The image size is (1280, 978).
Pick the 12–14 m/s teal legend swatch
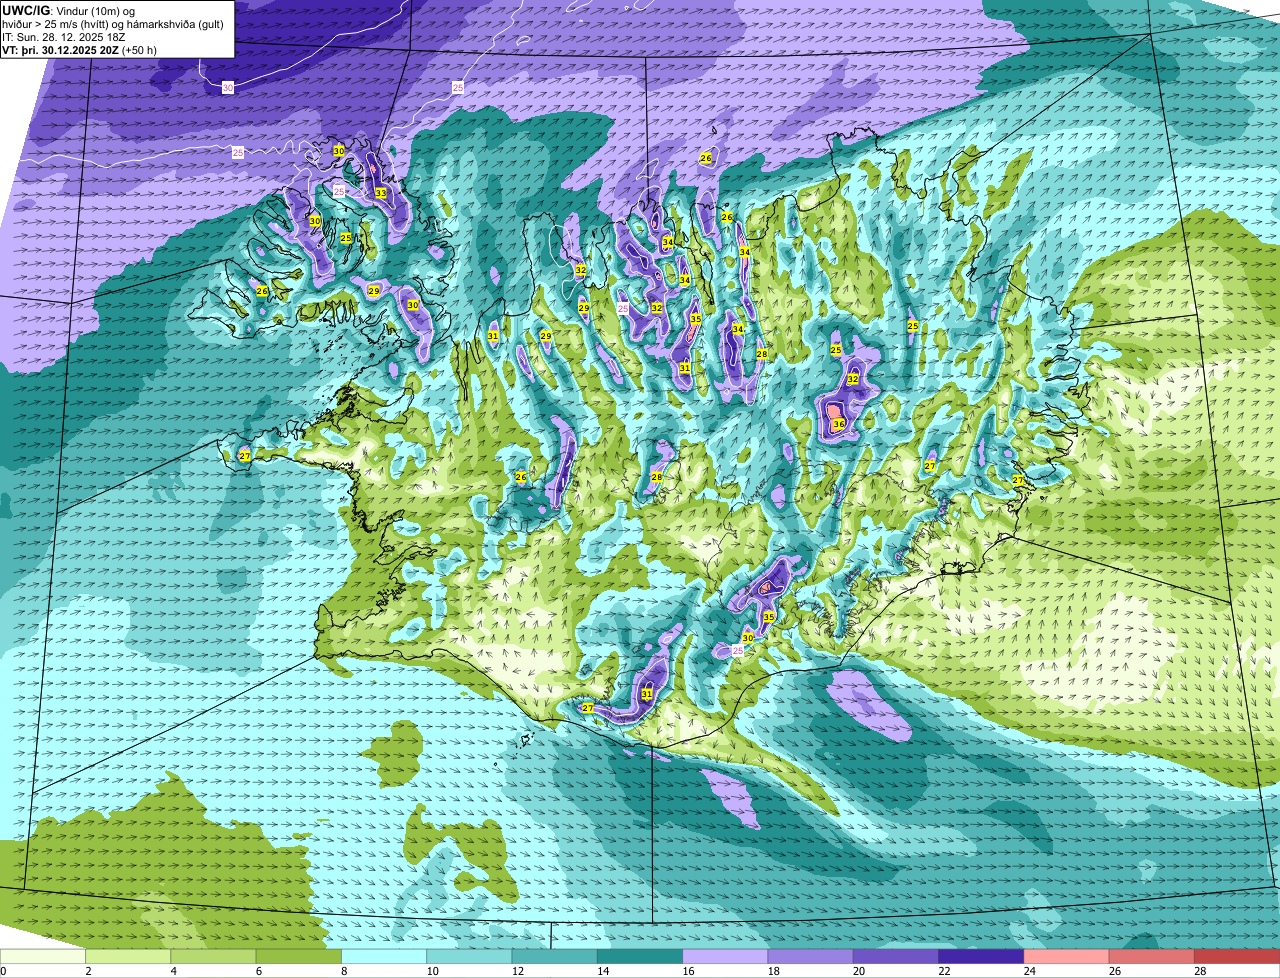tap(554, 956)
